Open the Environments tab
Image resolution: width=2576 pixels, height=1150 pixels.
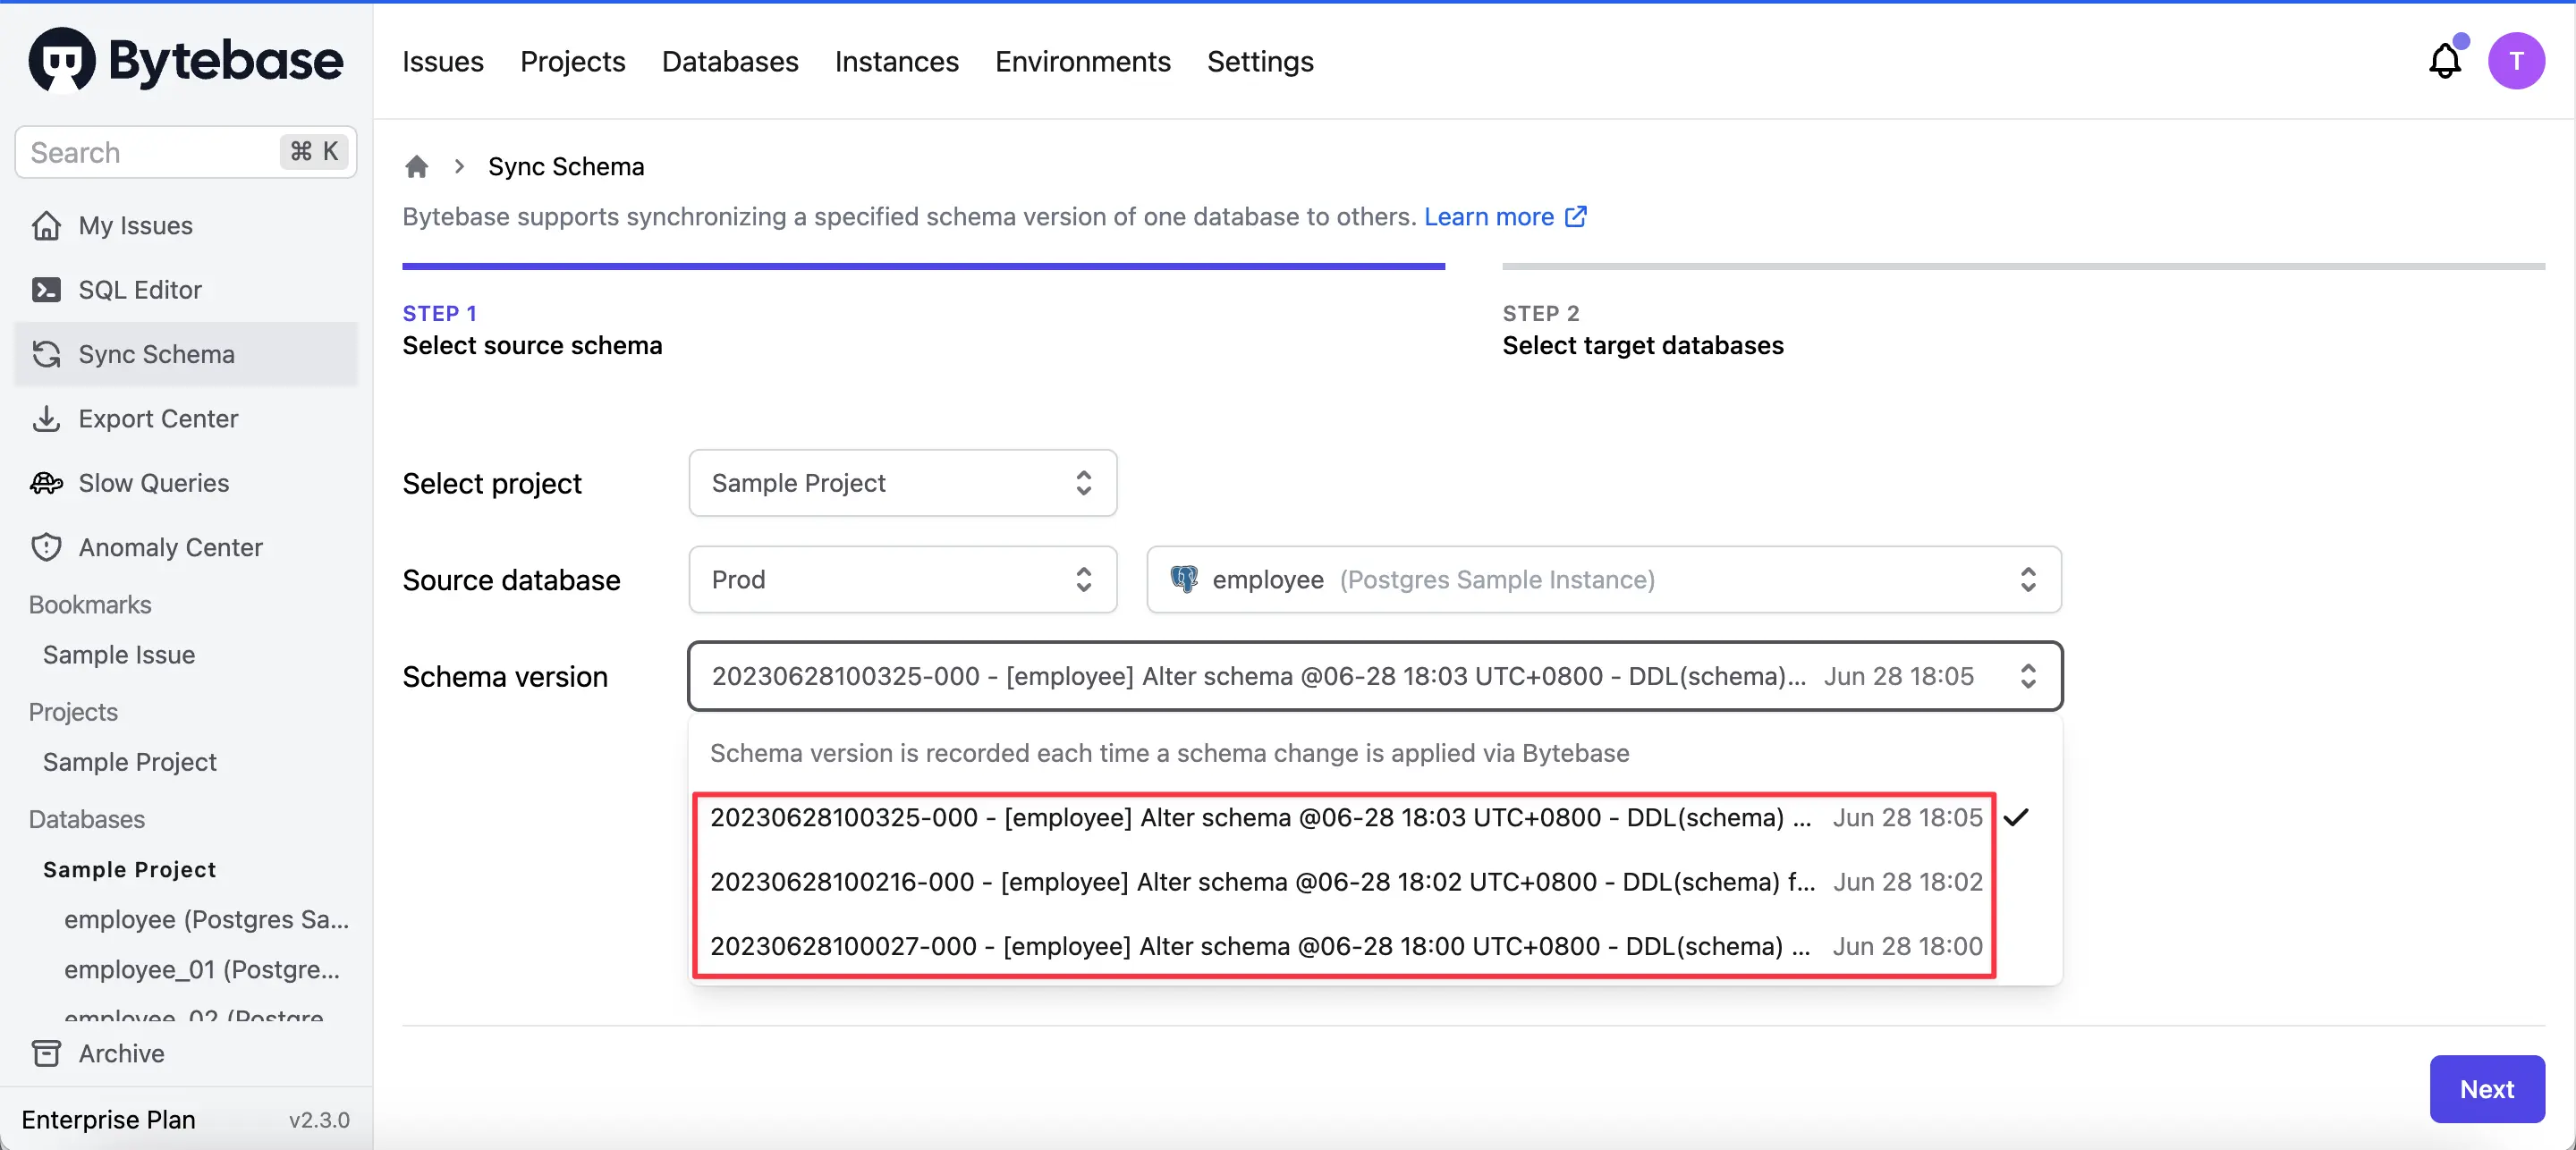coord(1082,61)
